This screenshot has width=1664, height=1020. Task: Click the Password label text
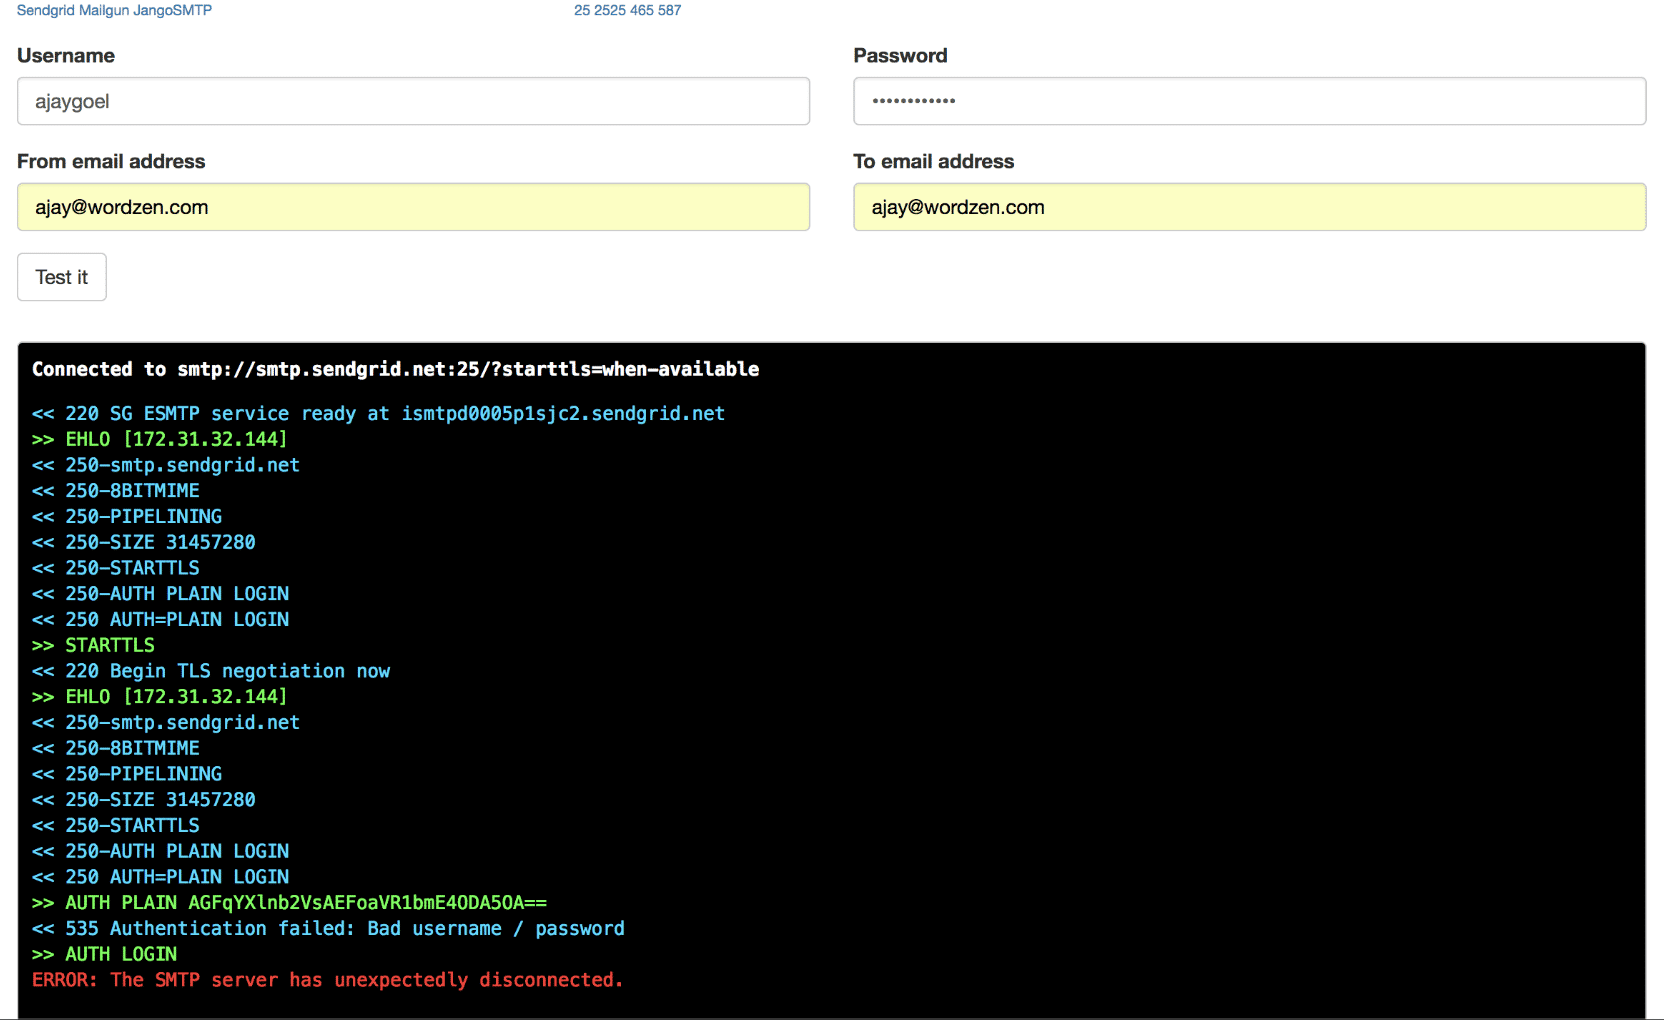tap(900, 56)
